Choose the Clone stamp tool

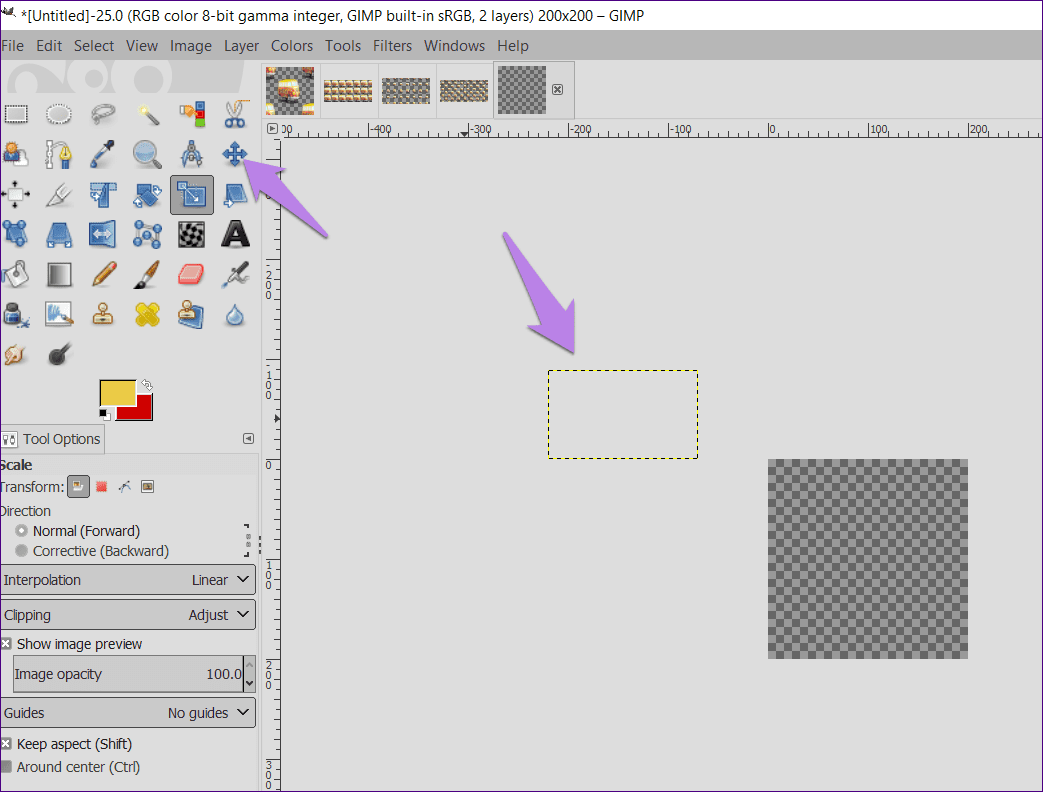click(103, 315)
